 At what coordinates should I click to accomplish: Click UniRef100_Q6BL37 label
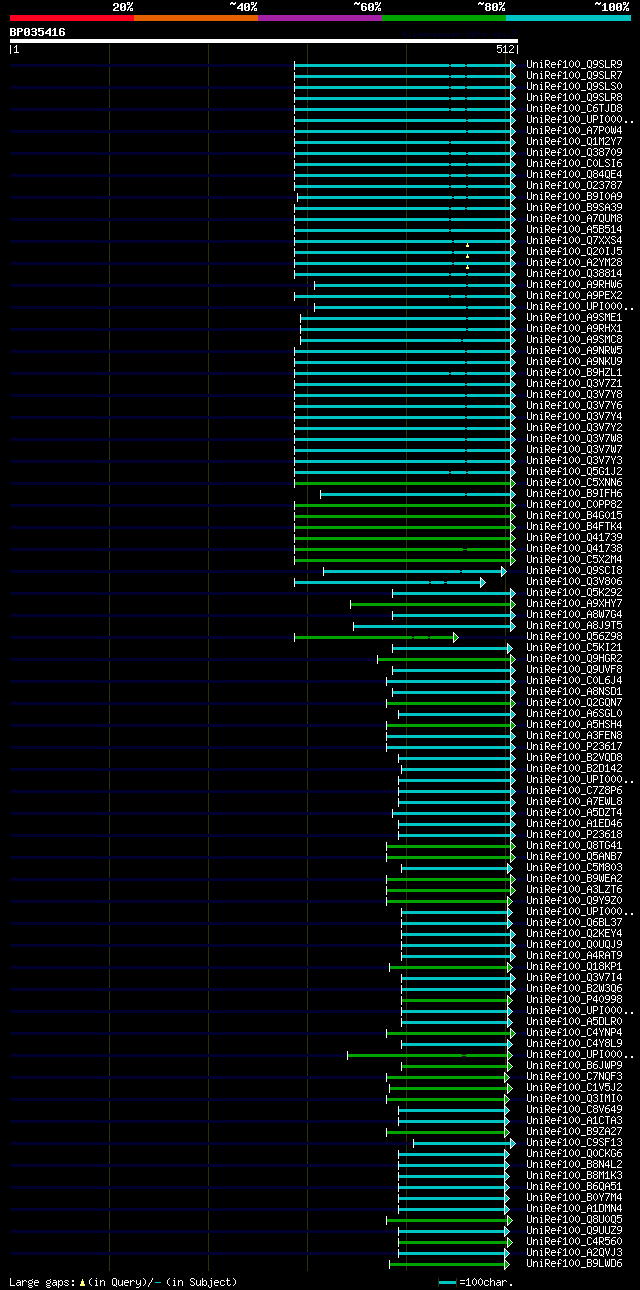click(574, 922)
